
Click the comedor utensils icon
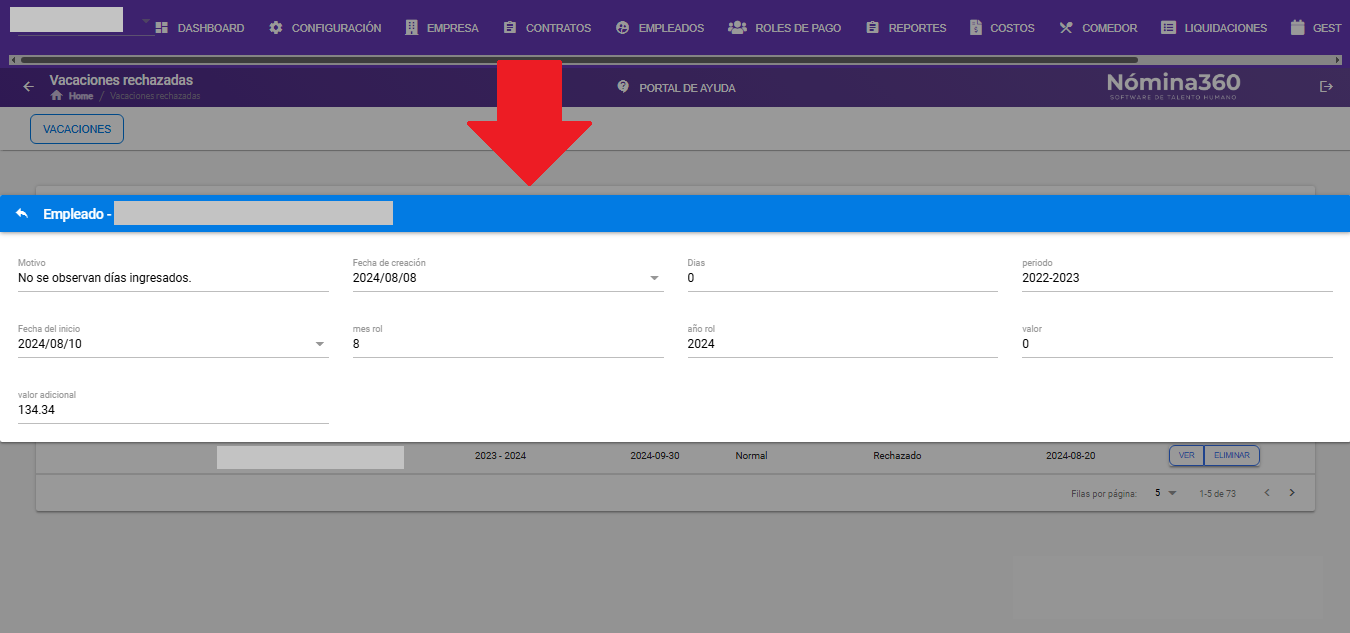point(1066,28)
